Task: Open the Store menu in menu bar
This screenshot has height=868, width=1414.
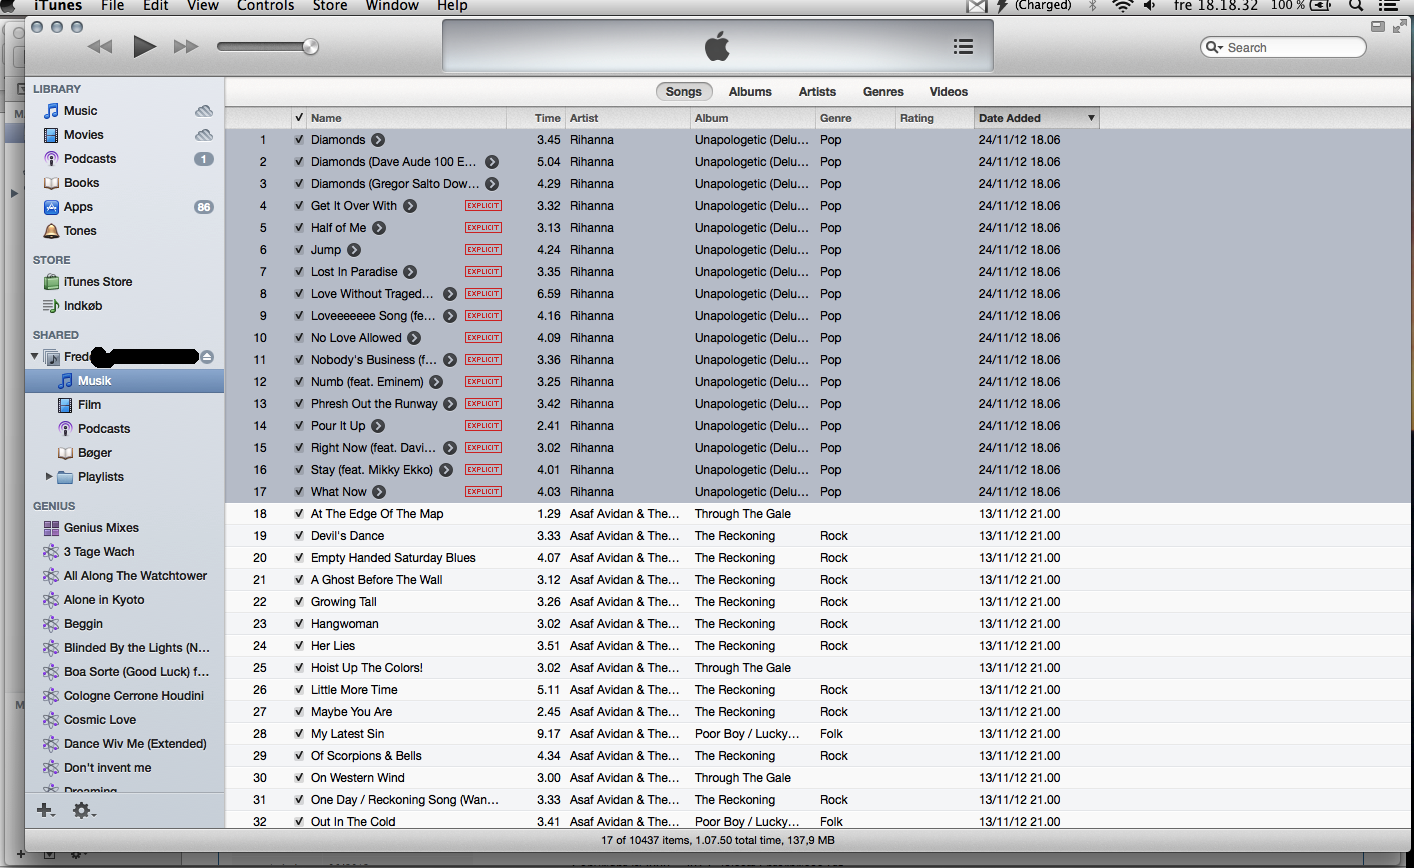Action: click(330, 6)
